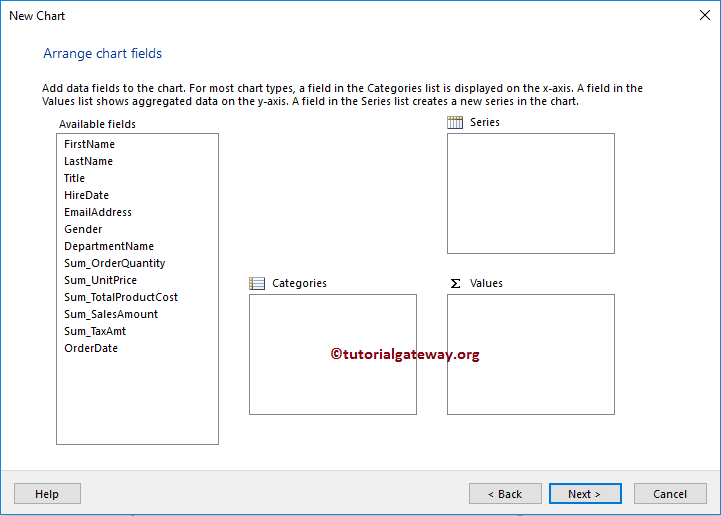This screenshot has height=516, width=721.
Task: Select the Sum_OrderQuantity field
Action: pyautogui.click(x=114, y=263)
